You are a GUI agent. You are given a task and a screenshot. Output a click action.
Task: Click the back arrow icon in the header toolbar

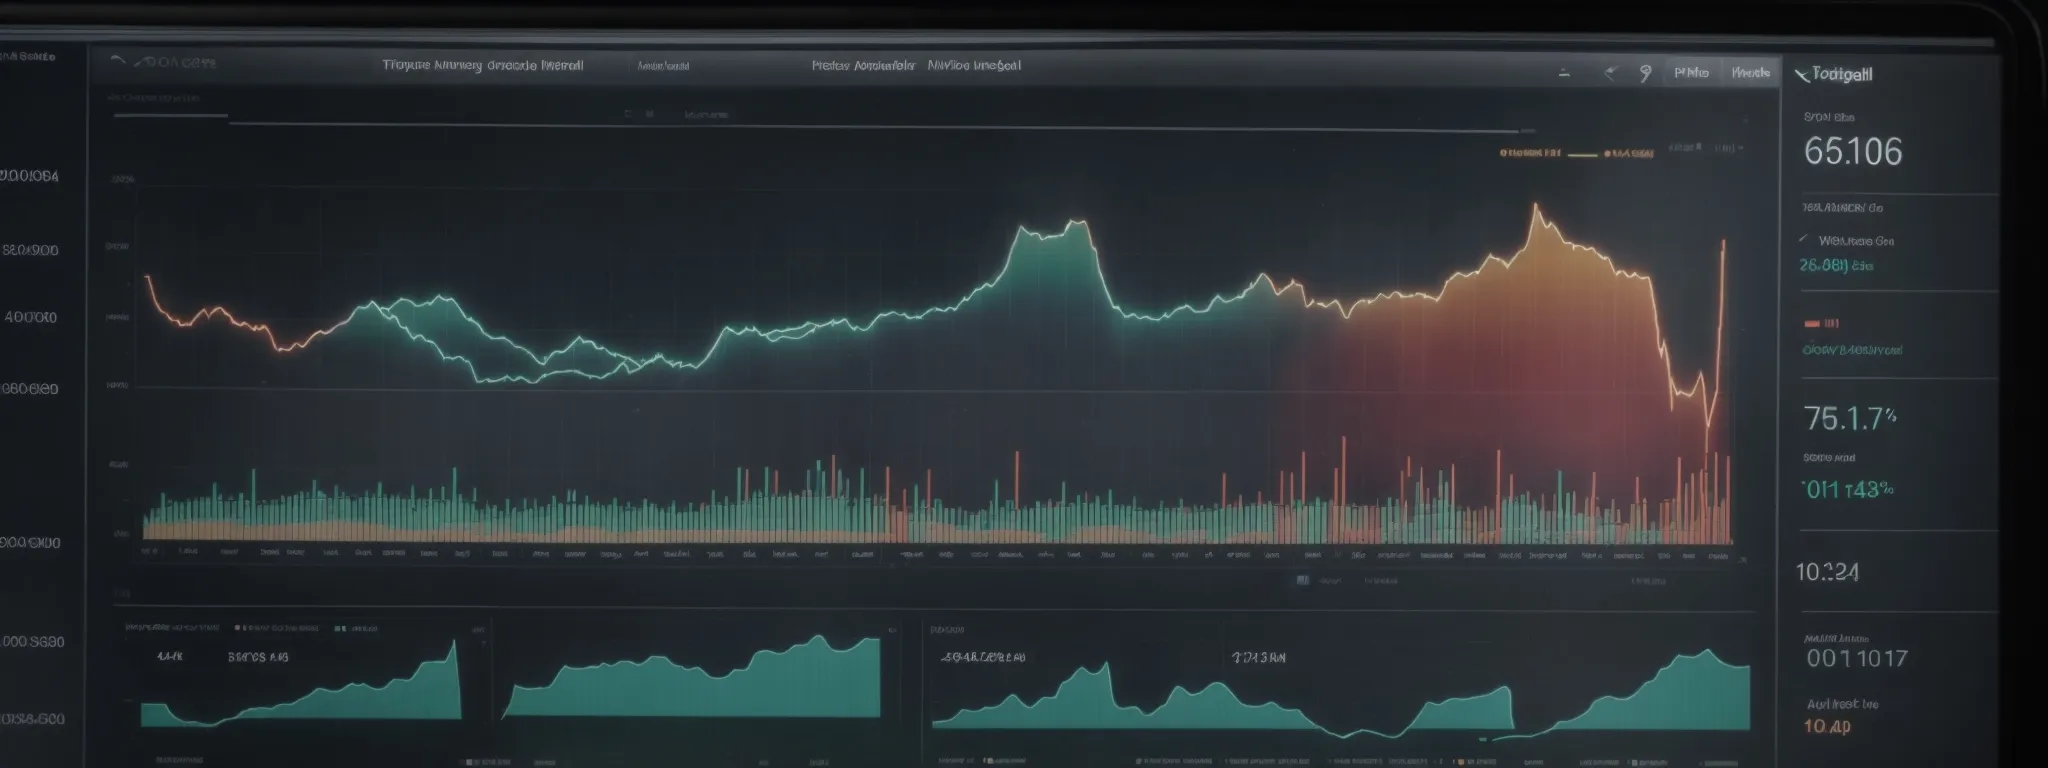(x=1609, y=73)
